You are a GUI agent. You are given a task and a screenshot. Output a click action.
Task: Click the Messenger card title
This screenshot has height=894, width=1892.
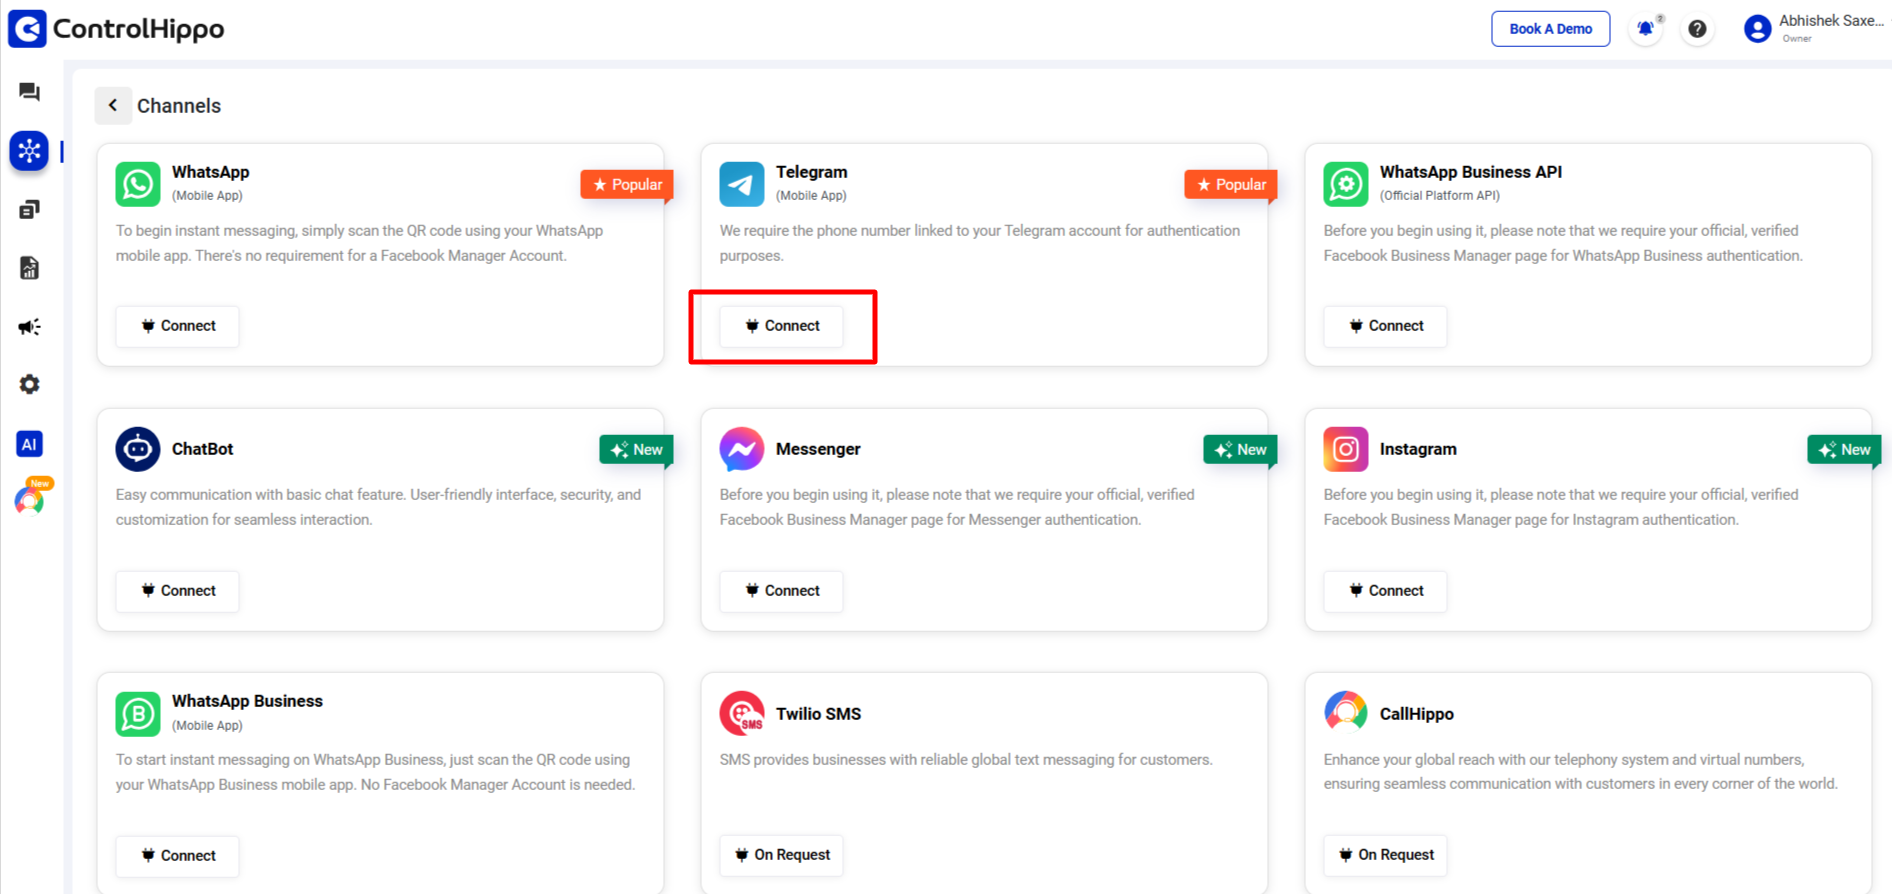pos(818,449)
